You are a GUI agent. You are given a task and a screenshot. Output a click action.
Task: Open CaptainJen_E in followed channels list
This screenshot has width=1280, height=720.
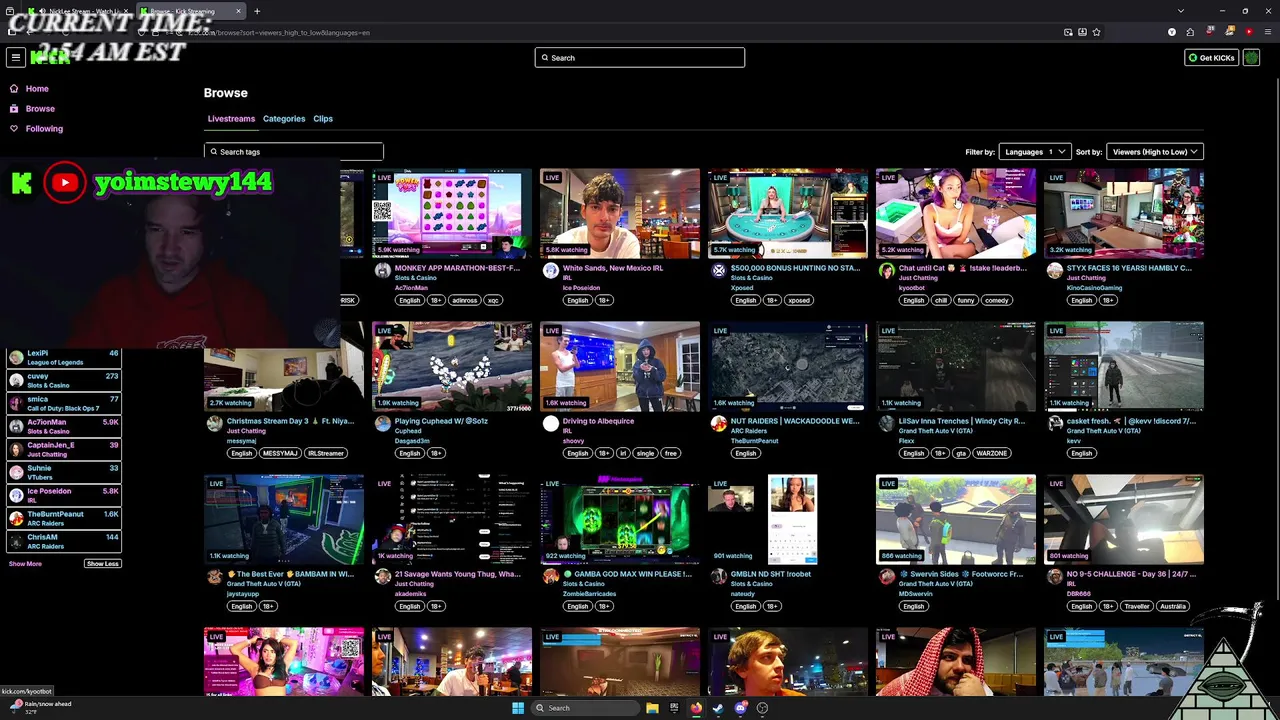pos(65,449)
